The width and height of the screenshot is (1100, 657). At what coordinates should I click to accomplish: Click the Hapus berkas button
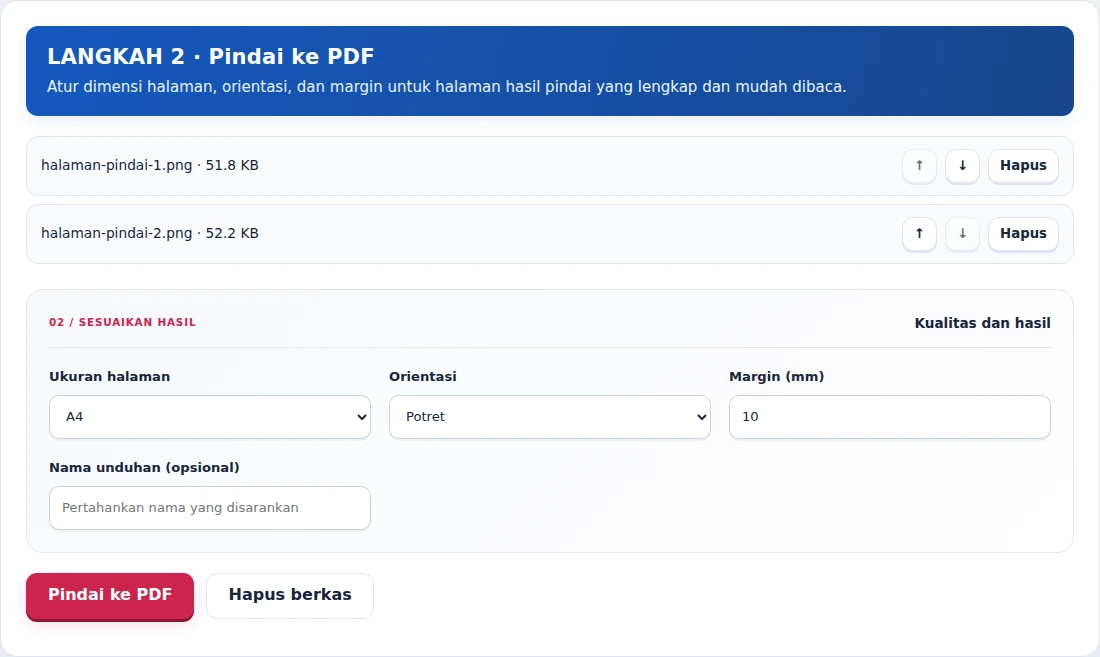290,595
